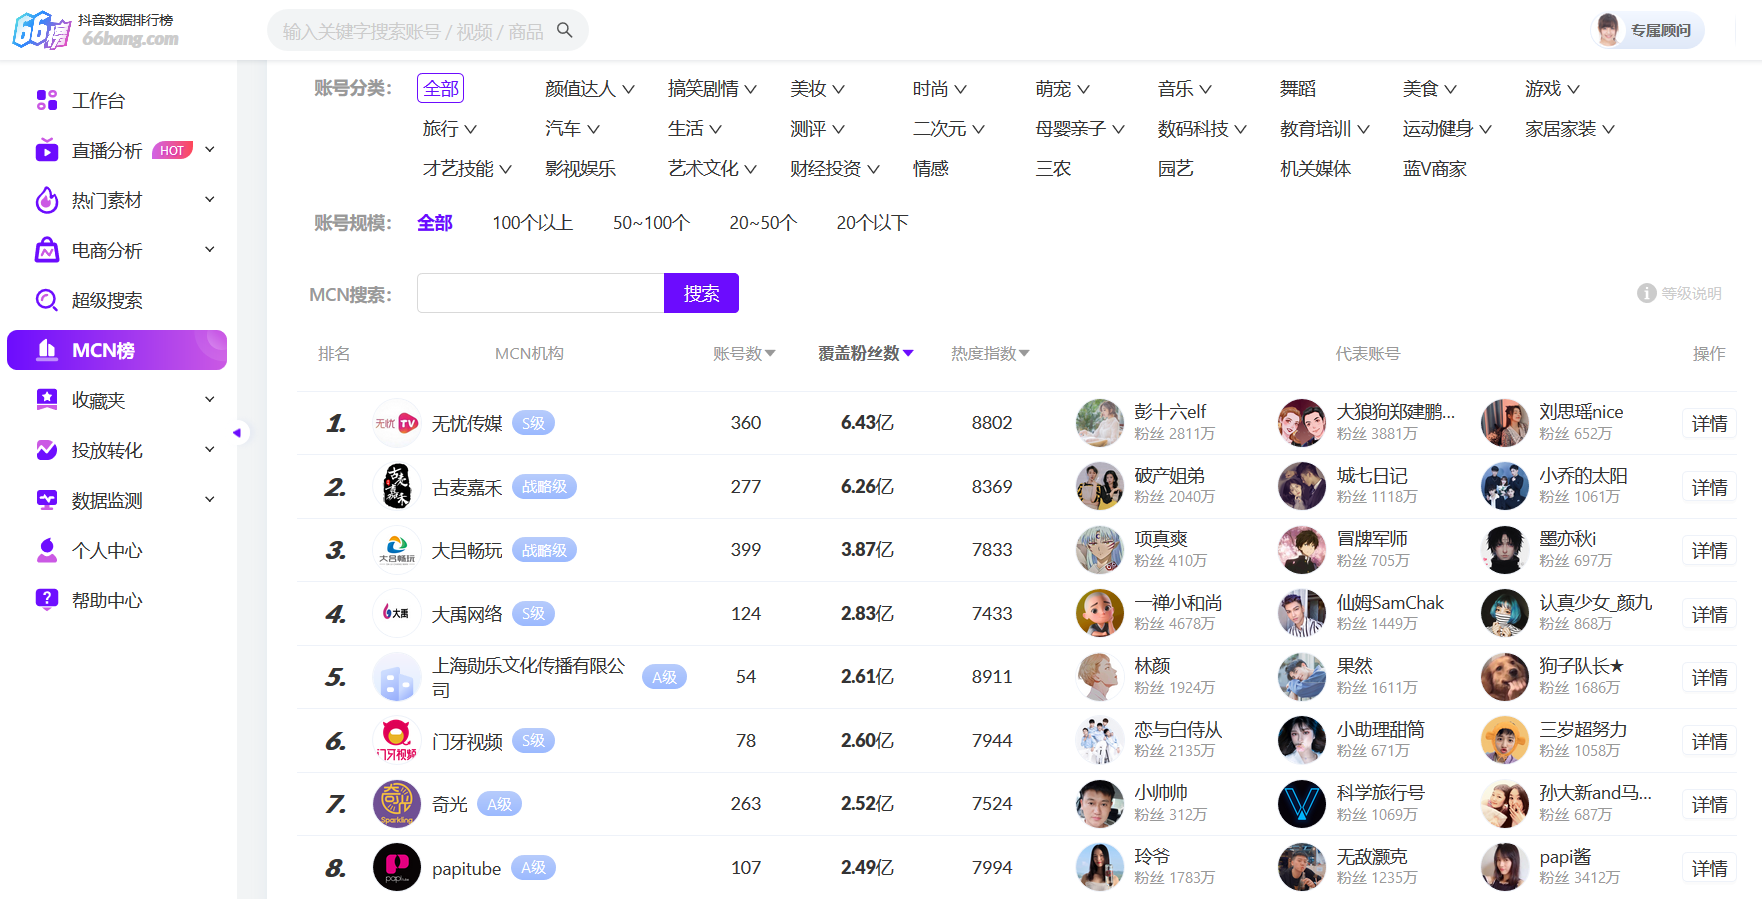
Task: Click the 等级说明 link
Action: point(1691,293)
